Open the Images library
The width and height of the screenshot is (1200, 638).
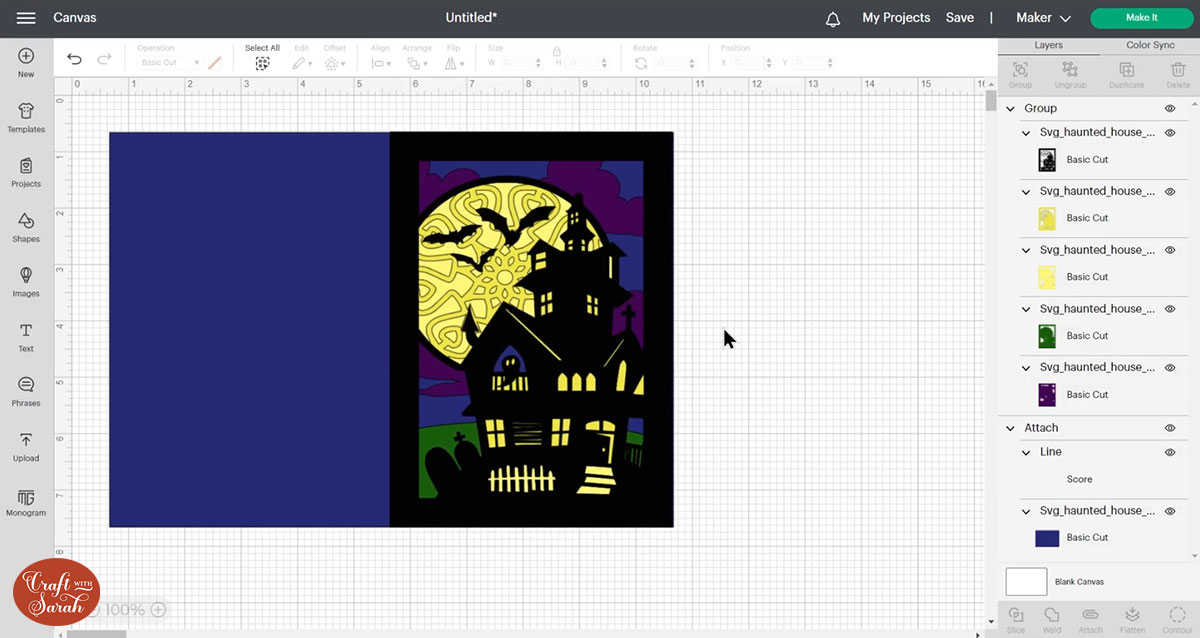tap(26, 281)
